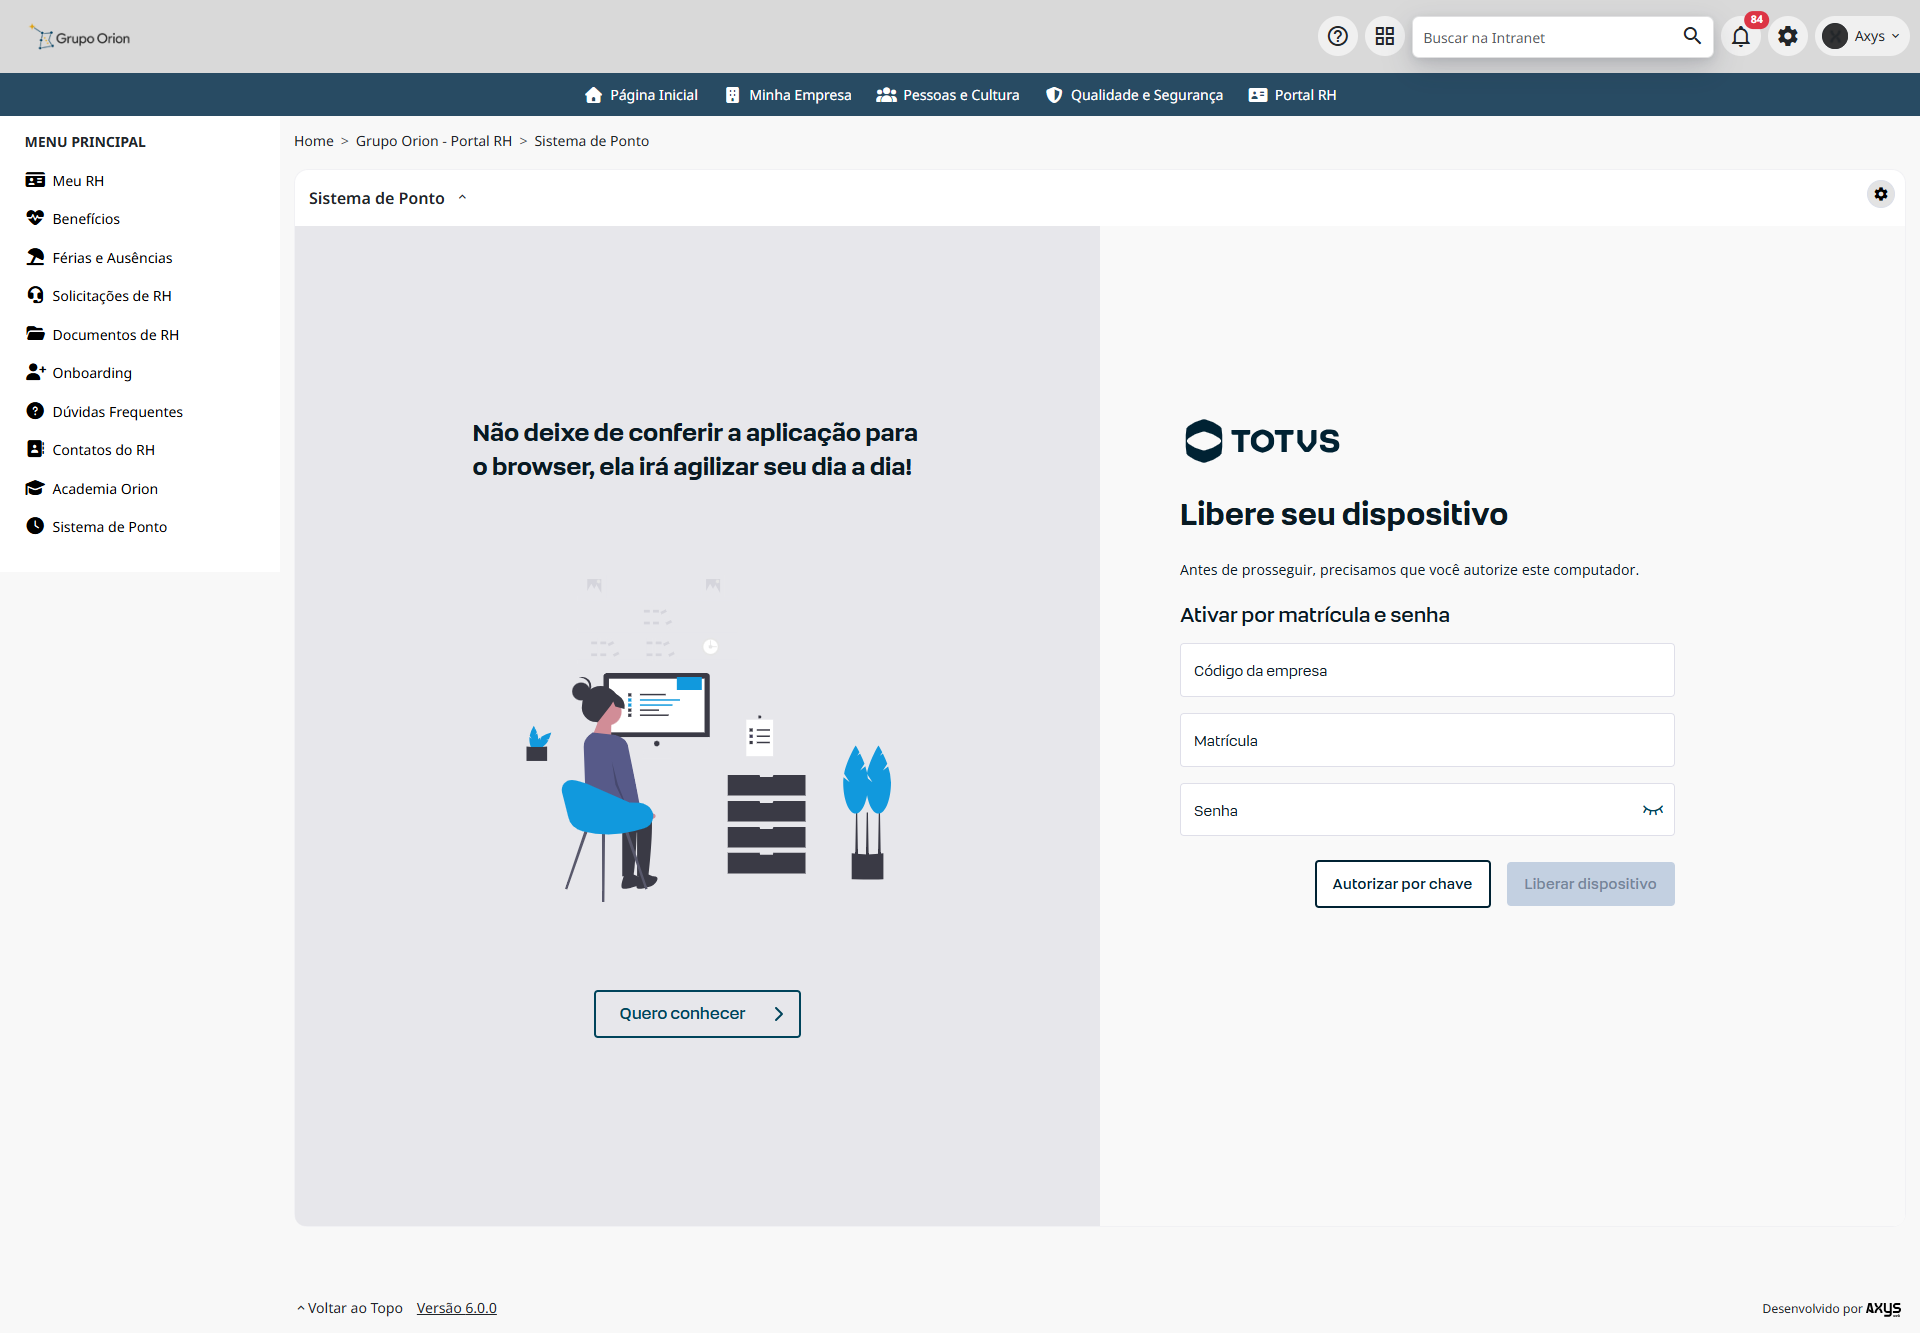Click the TOTVS logo
This screenshot has height=1333, width=1920.
click(x=1262, y=440)
